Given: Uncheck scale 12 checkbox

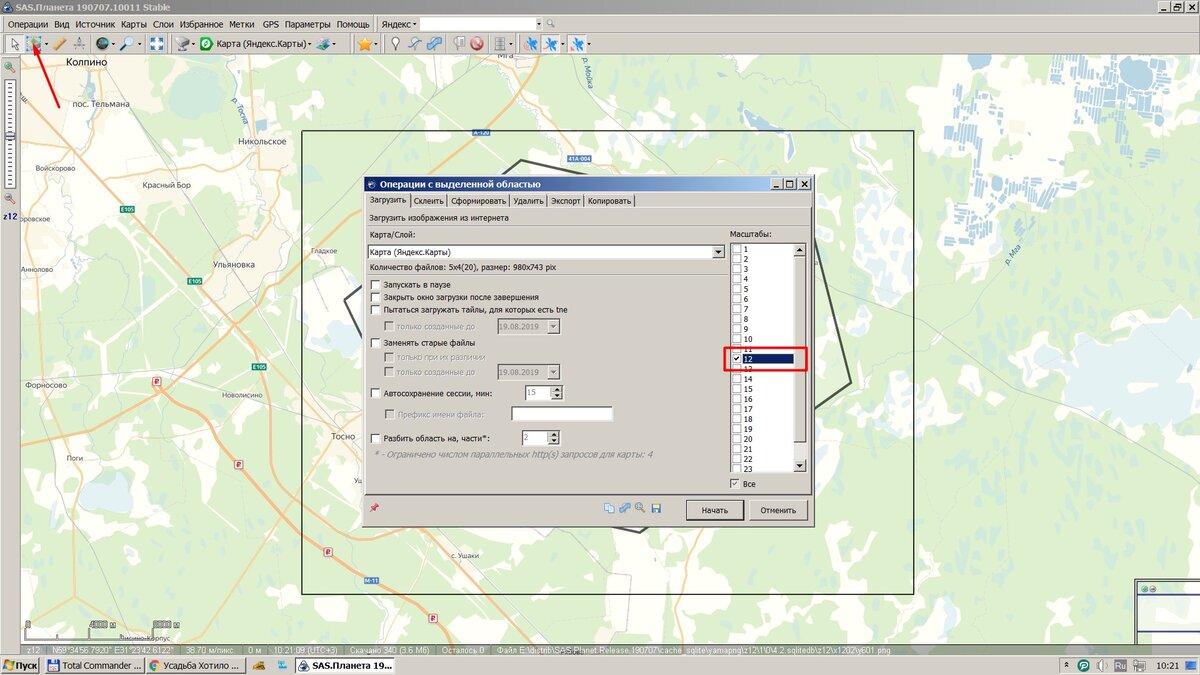Looking at the screenshot, I should coord(737,358).
